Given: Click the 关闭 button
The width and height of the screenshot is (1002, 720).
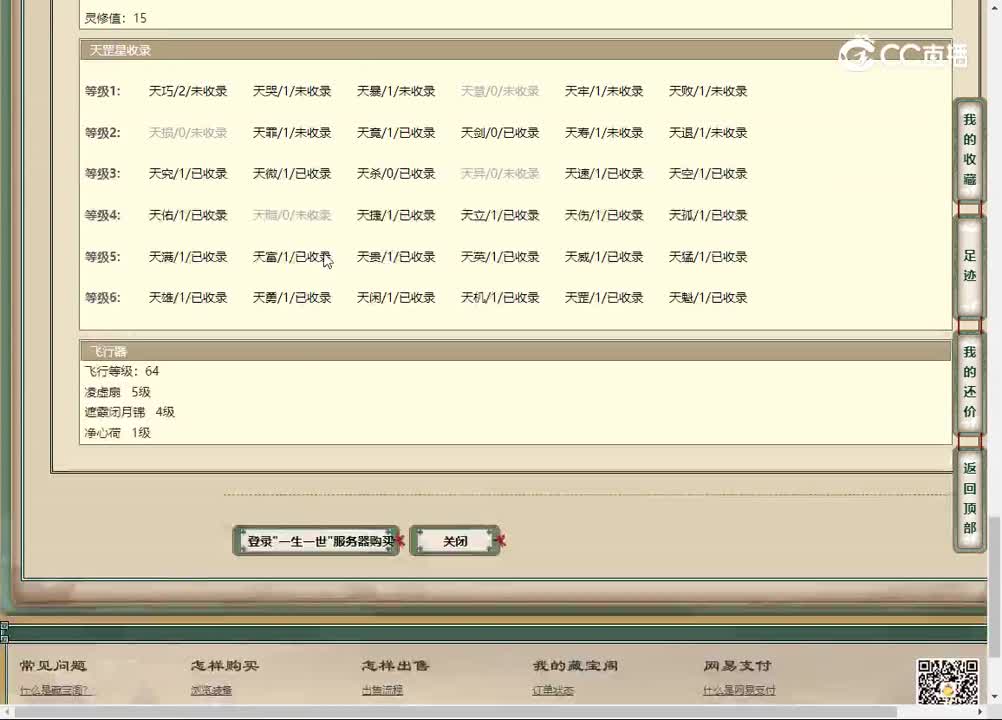Looking at the screenshot, I should pyautogui.click(x=455, y=541).
